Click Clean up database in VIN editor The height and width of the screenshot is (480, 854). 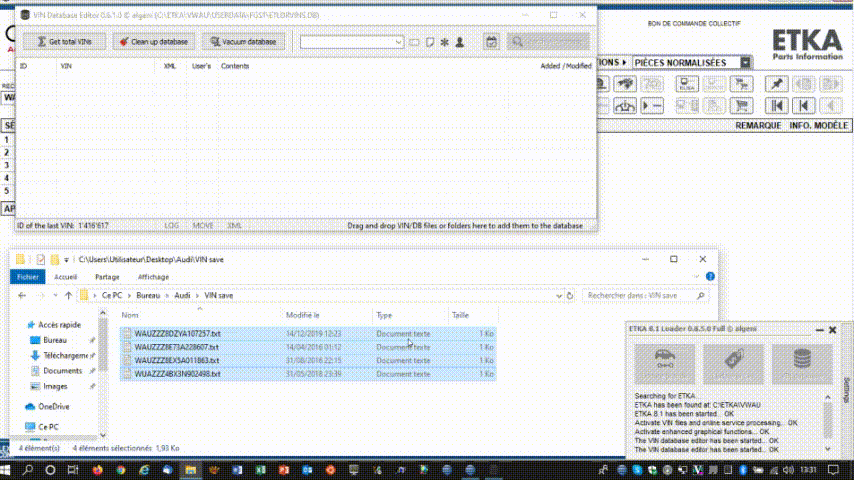click(x=154, y=41)
